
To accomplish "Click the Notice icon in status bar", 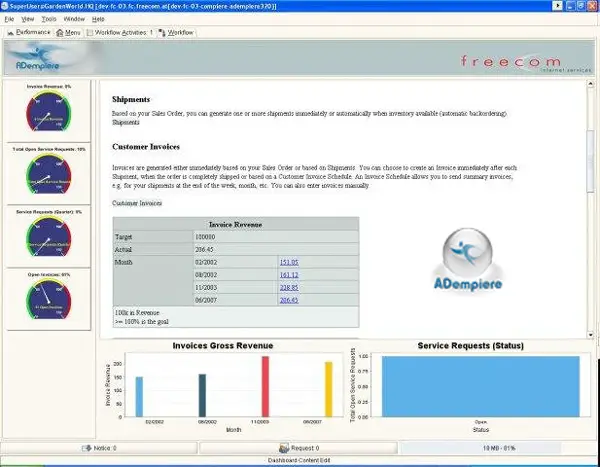I will pyautogui.click(x=87, y=448).
